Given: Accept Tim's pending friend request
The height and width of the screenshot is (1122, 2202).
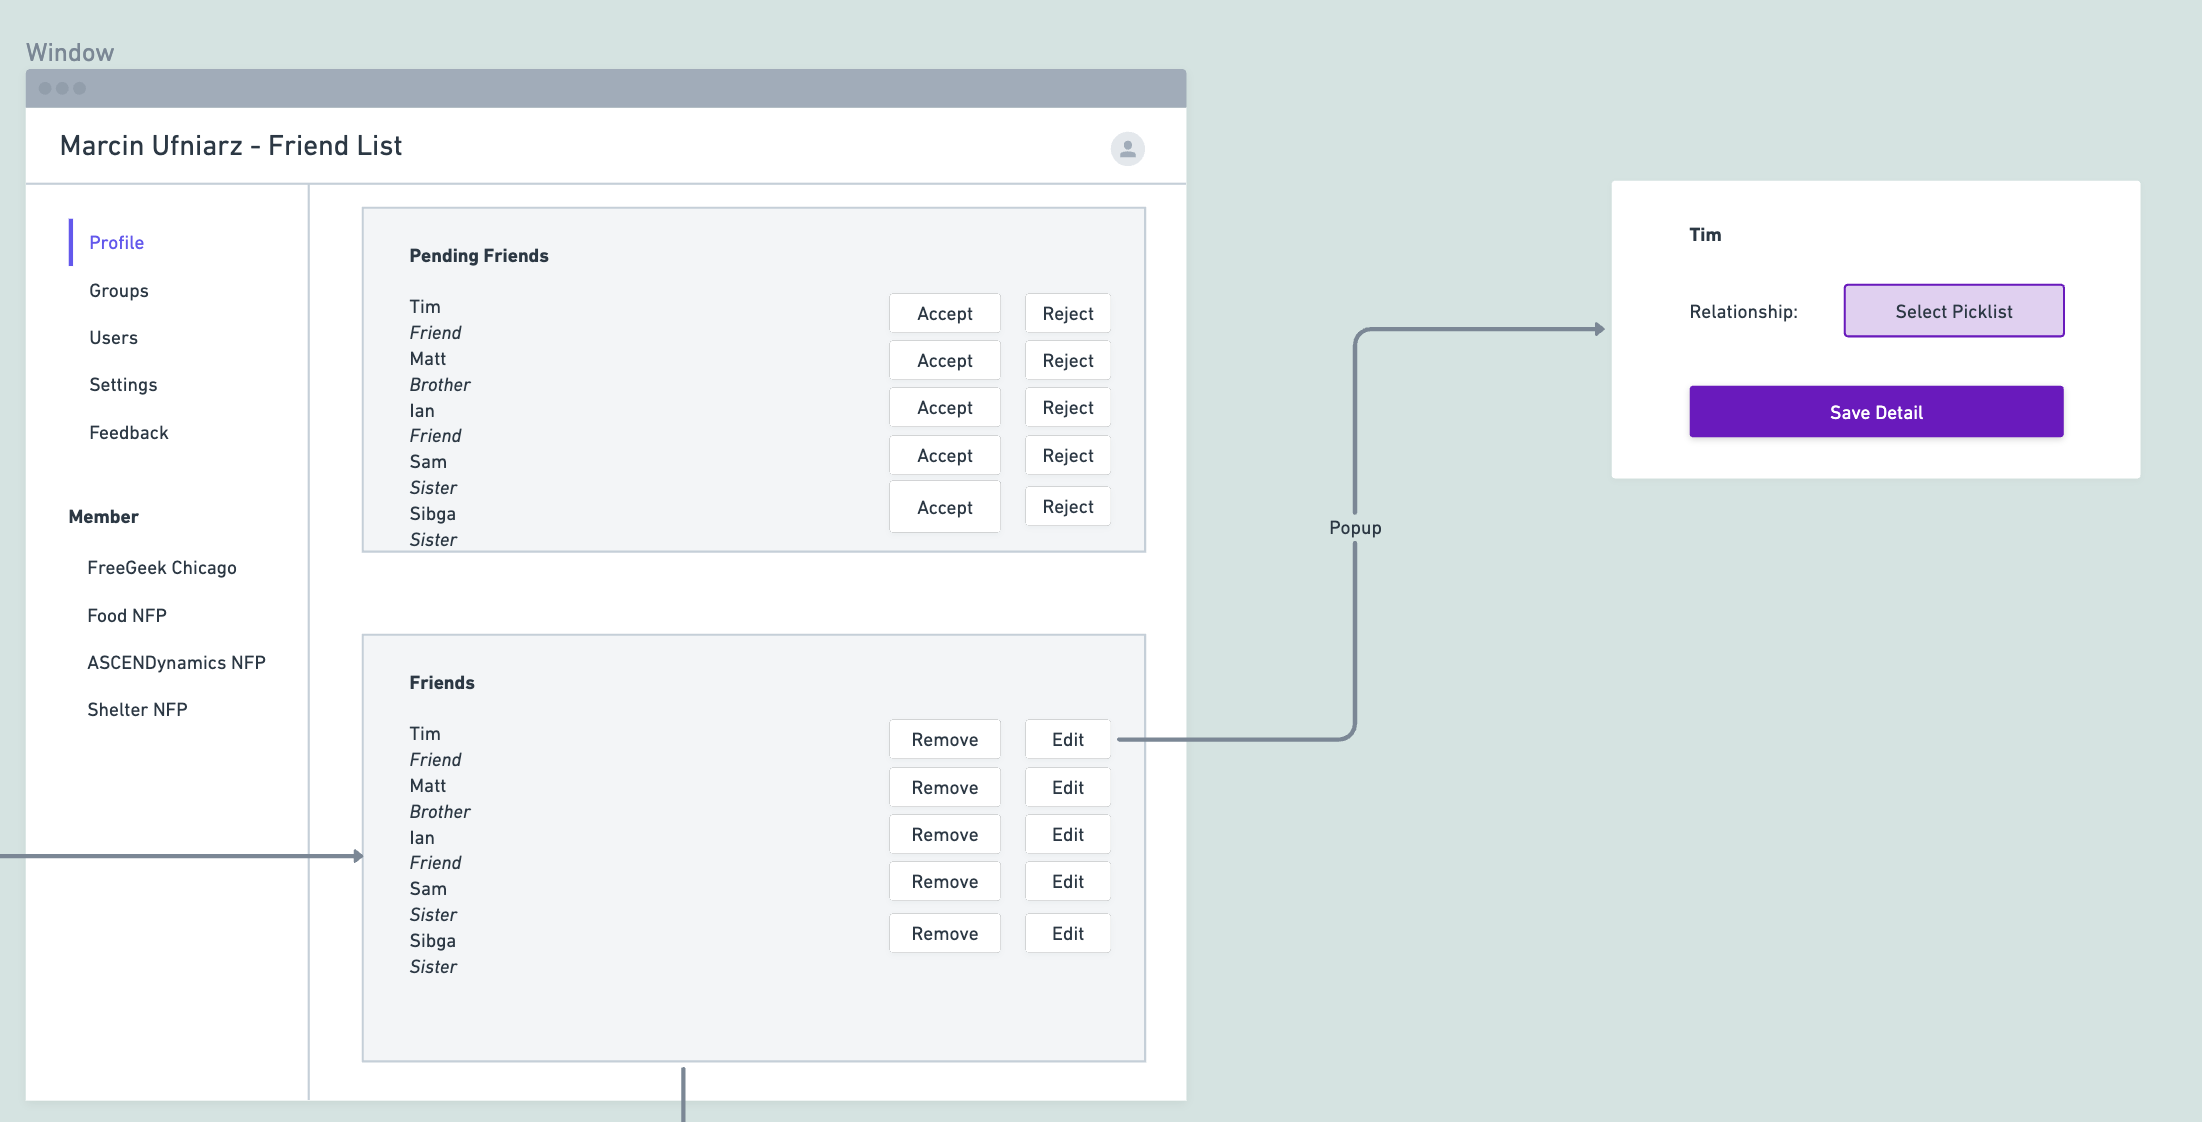Looking at the screenshot, I should tap(944, 313).
